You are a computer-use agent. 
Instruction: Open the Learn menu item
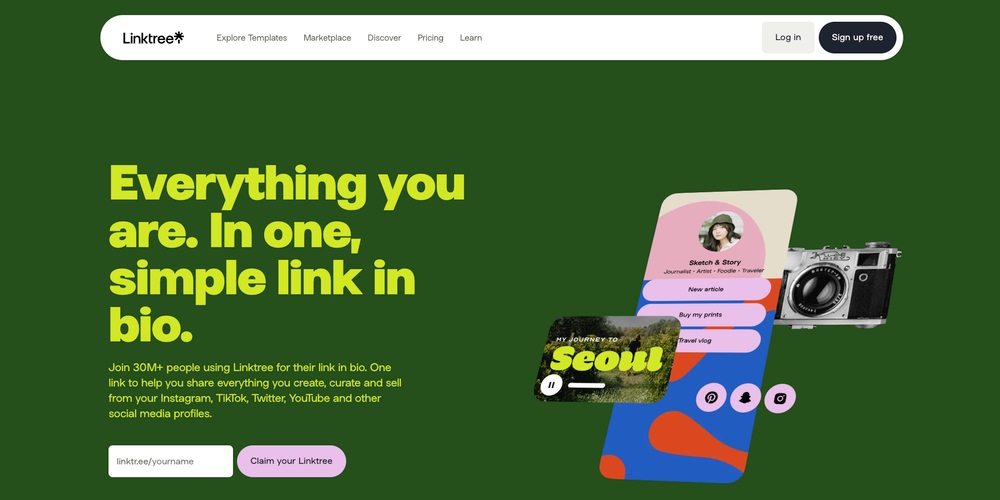click(471, 38)
